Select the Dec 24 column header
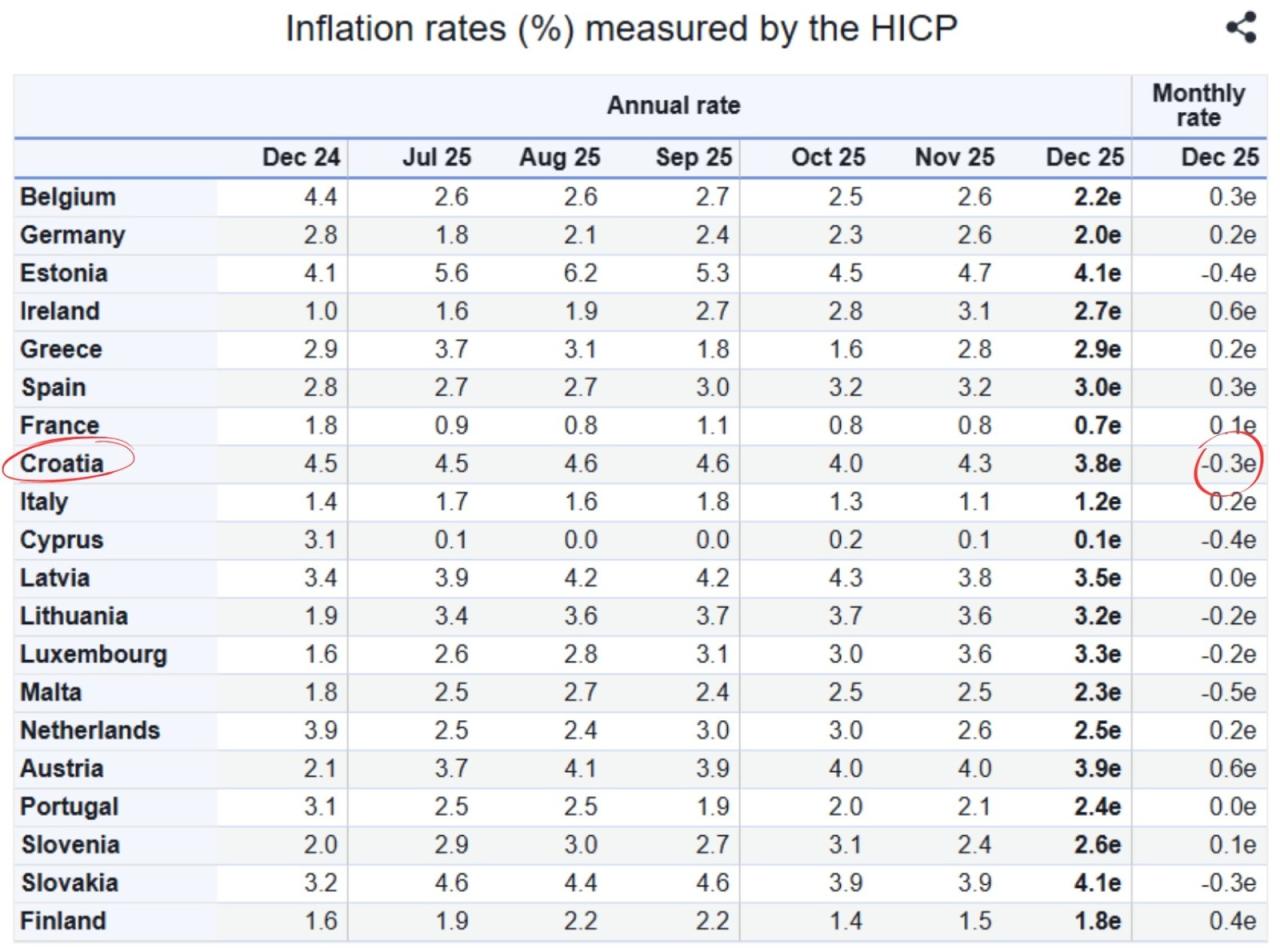The width and height of the screenshot is (1280, 948). 301,157
